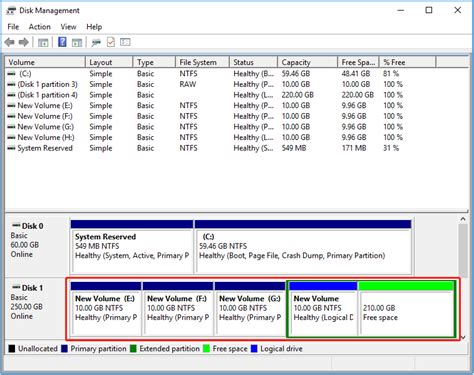Click the black Unallocated legend swatch

coord(12,349)
